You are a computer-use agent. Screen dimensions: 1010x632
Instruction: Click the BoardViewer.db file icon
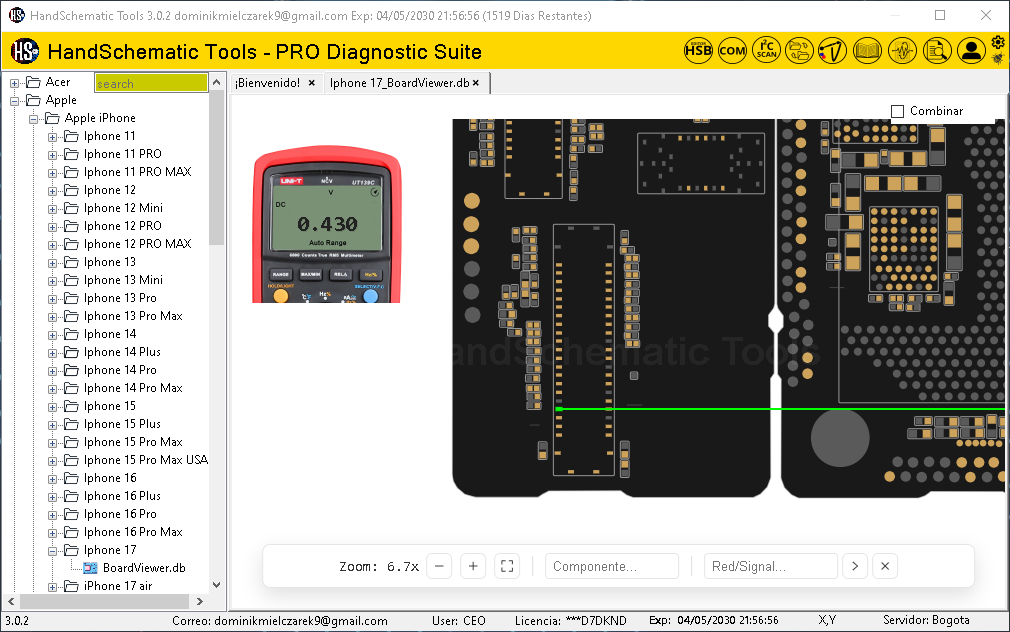[91, 568]
